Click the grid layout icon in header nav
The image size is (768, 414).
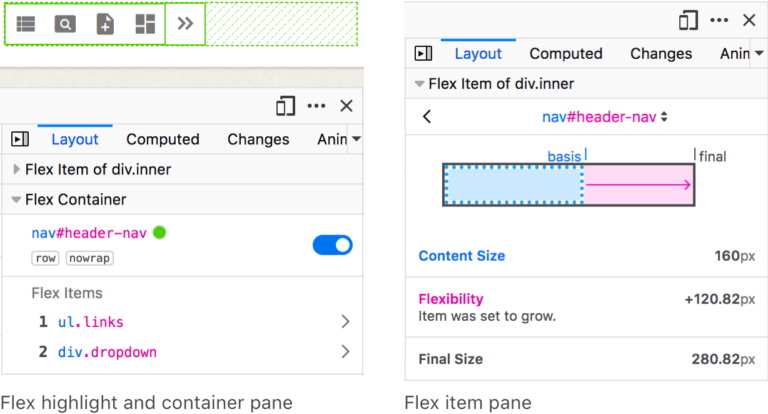(145, 24)
